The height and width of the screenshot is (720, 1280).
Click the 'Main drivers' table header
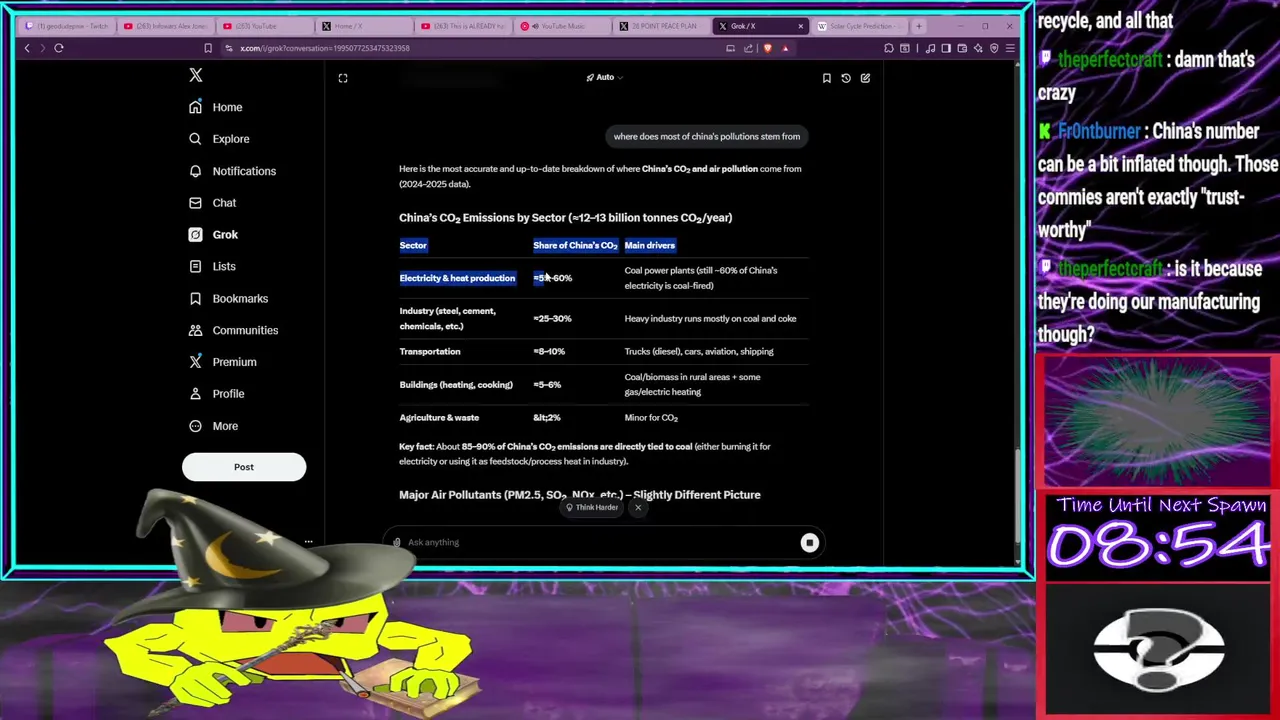pyautogui.click(x=650, y=245)
